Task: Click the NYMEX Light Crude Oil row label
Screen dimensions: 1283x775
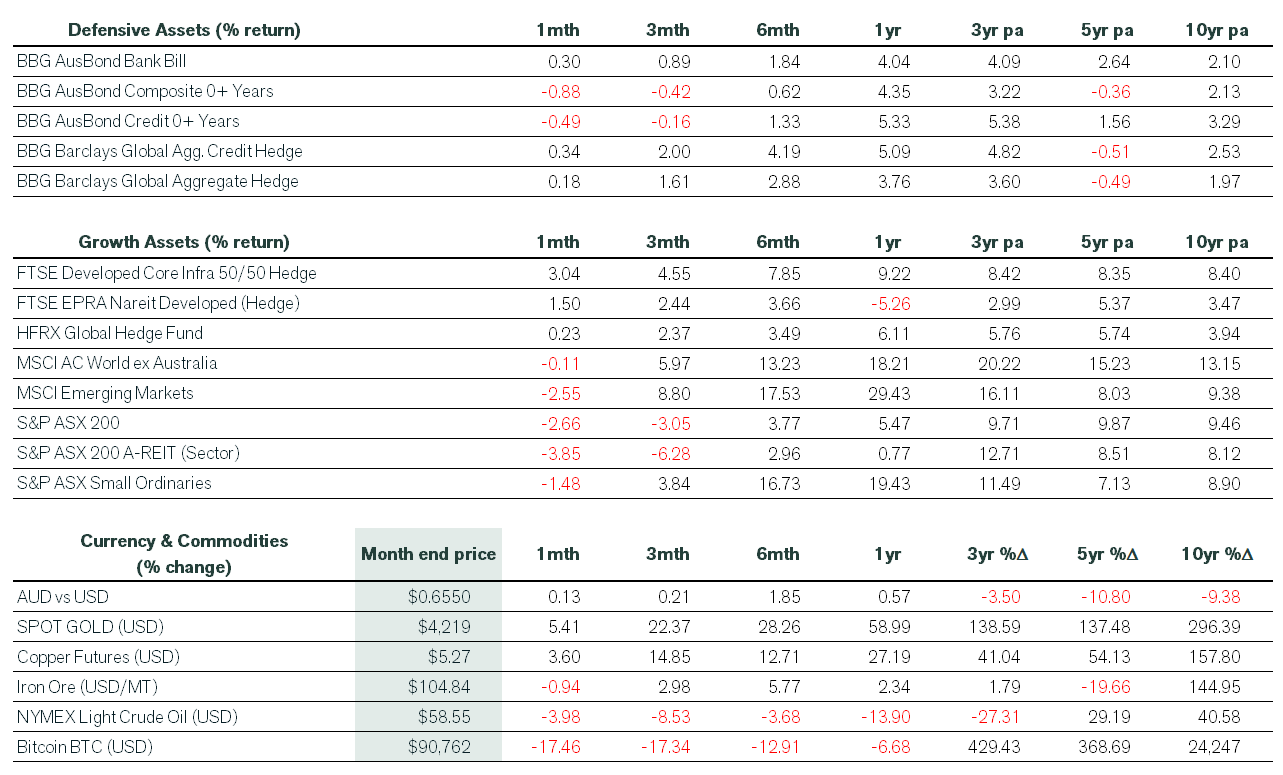Action: pos(129,717)
